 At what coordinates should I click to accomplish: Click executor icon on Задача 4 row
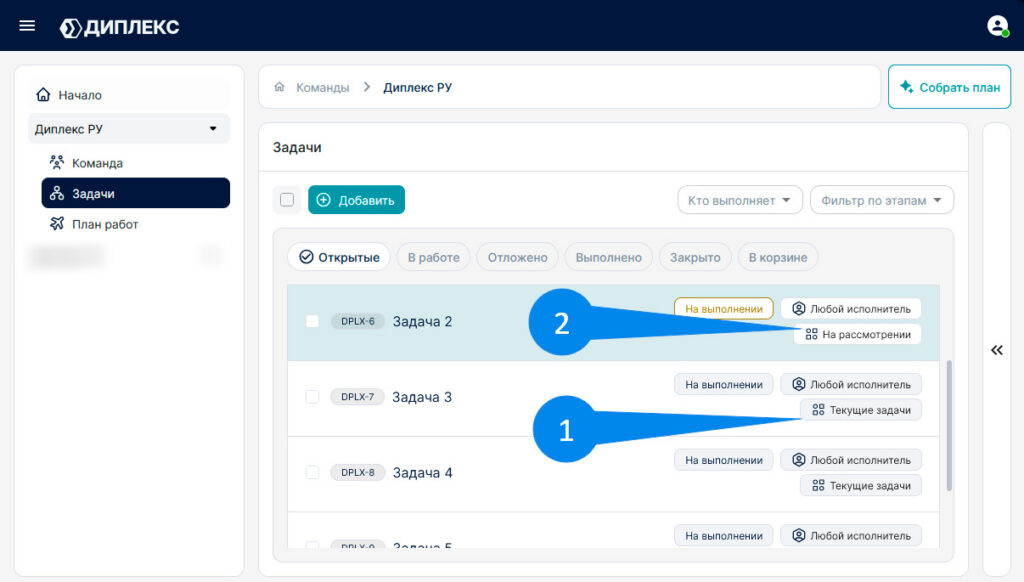coord(799,460)
